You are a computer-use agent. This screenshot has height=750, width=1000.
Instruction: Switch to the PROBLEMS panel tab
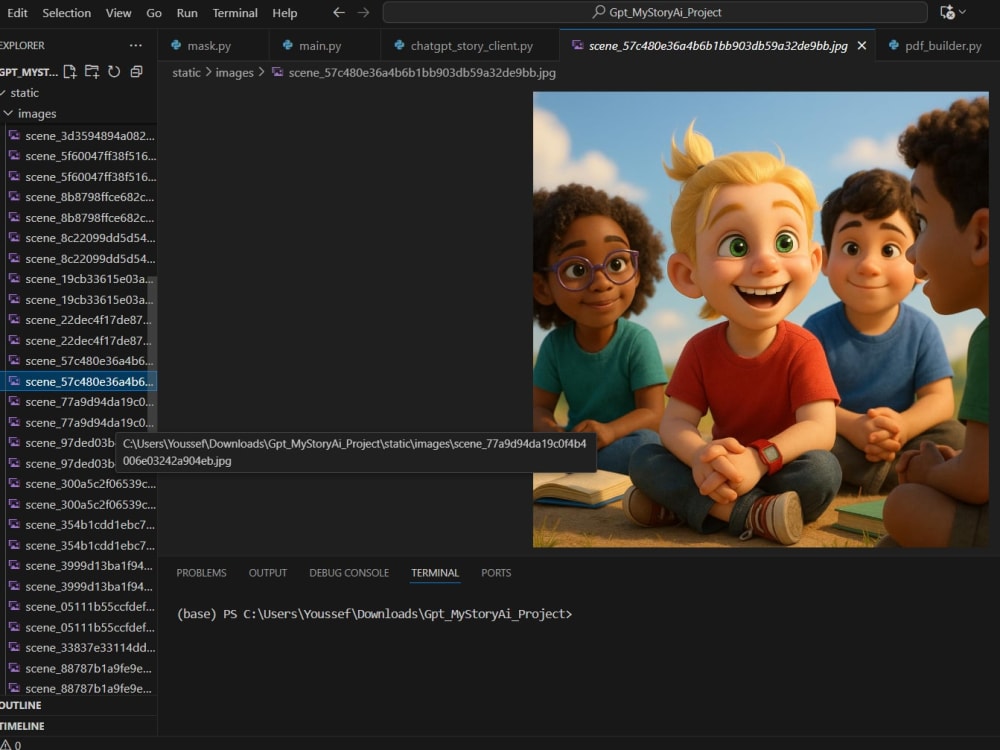(x=201, y=573)
